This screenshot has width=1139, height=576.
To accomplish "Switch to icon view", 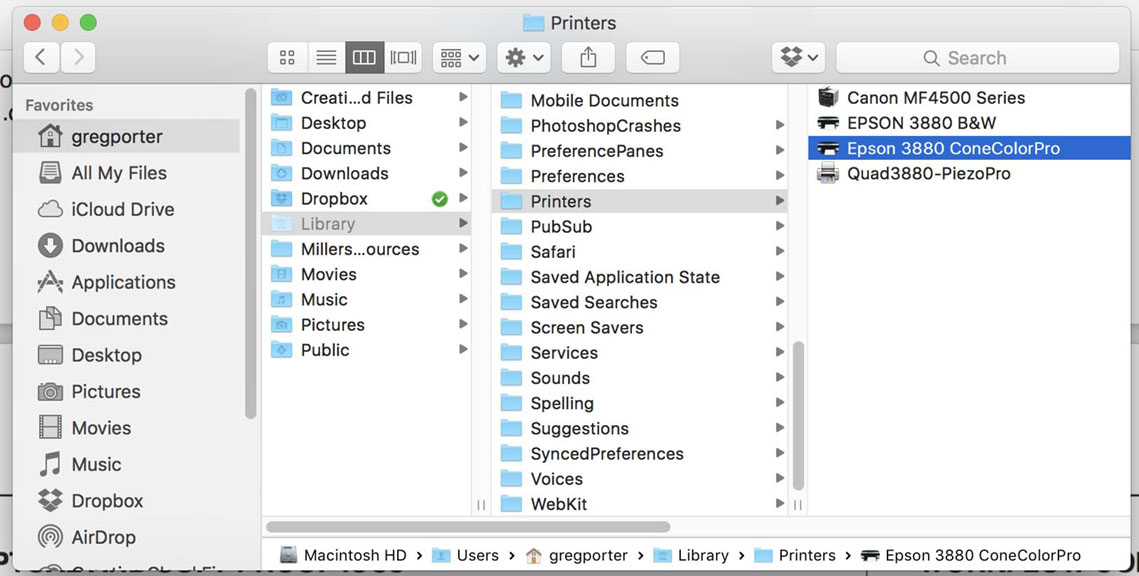I will pyautogui.click(x=287, y=57).
